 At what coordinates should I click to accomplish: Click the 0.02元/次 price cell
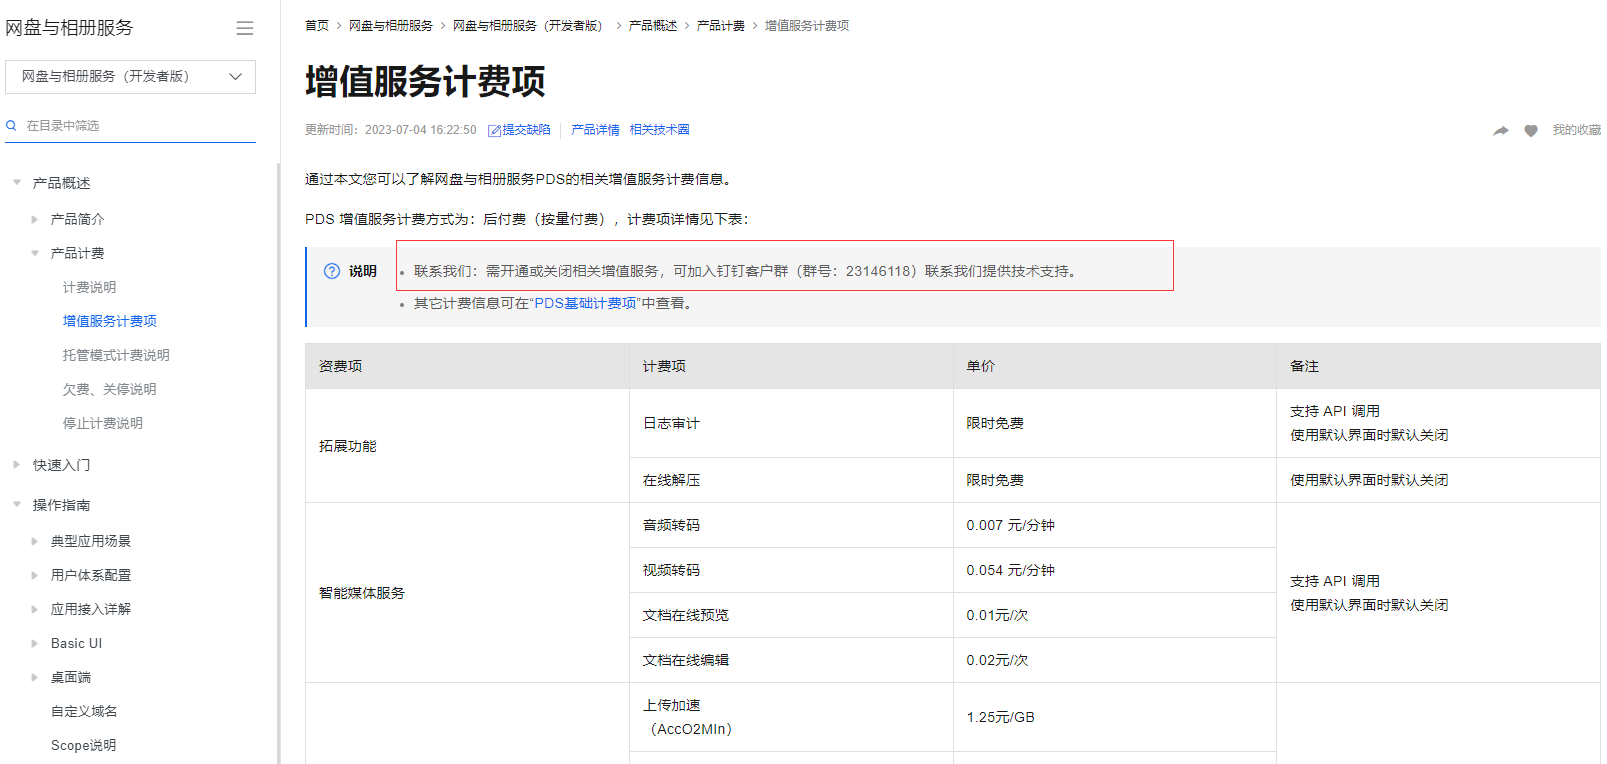(x=1115, y=660)
